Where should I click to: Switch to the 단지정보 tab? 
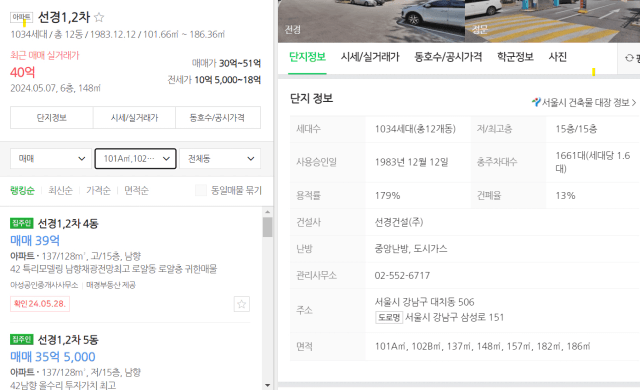[x=307, y=57]
